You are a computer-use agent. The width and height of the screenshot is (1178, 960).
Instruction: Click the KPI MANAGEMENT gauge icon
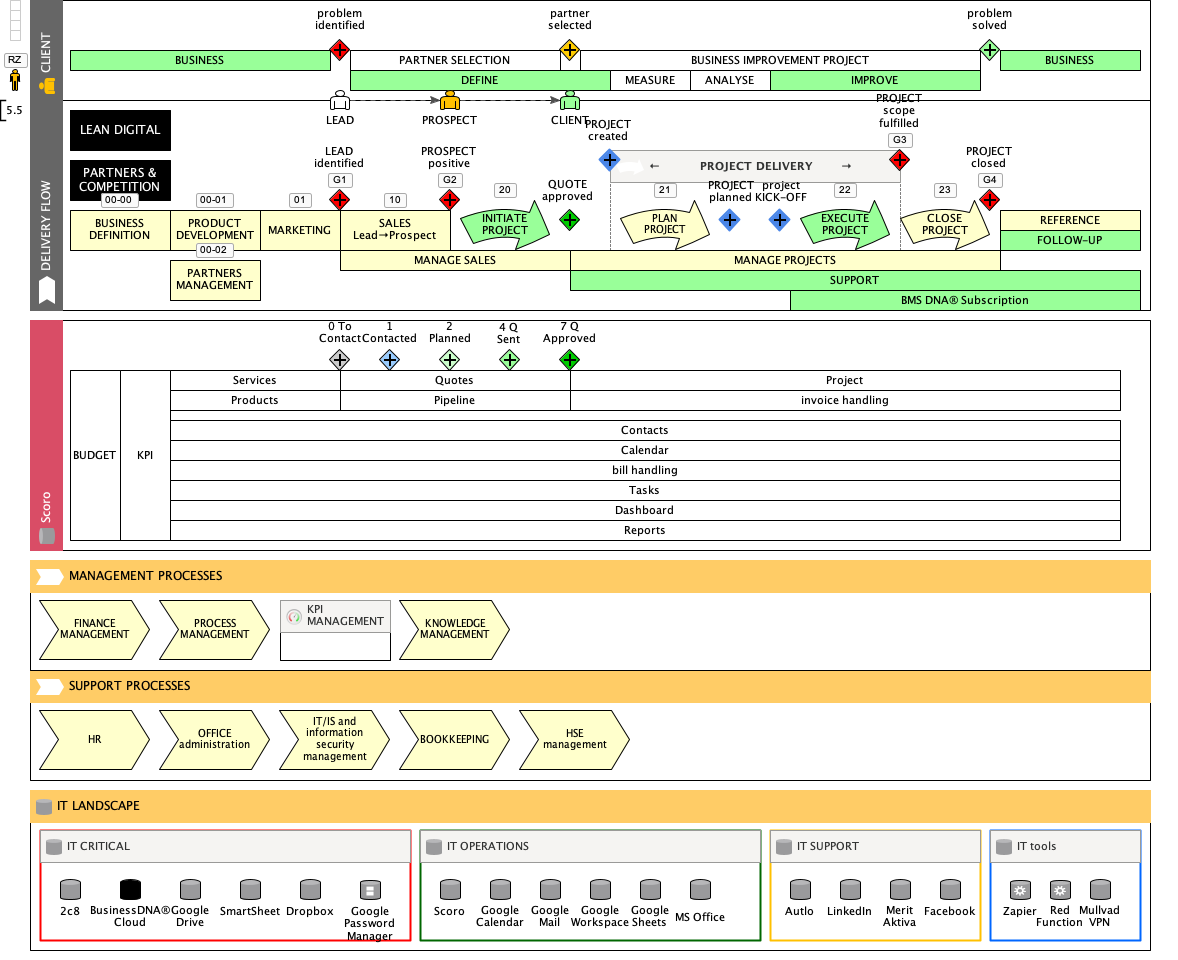pos(294,618)
